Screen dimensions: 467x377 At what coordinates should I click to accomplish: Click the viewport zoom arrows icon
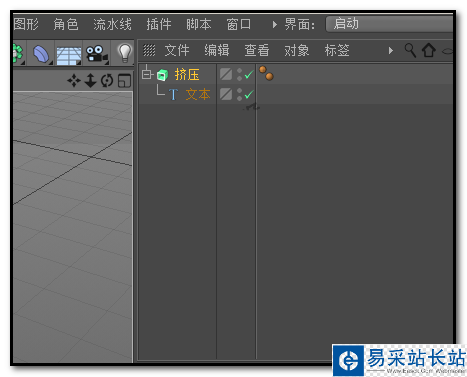point(90,81)
